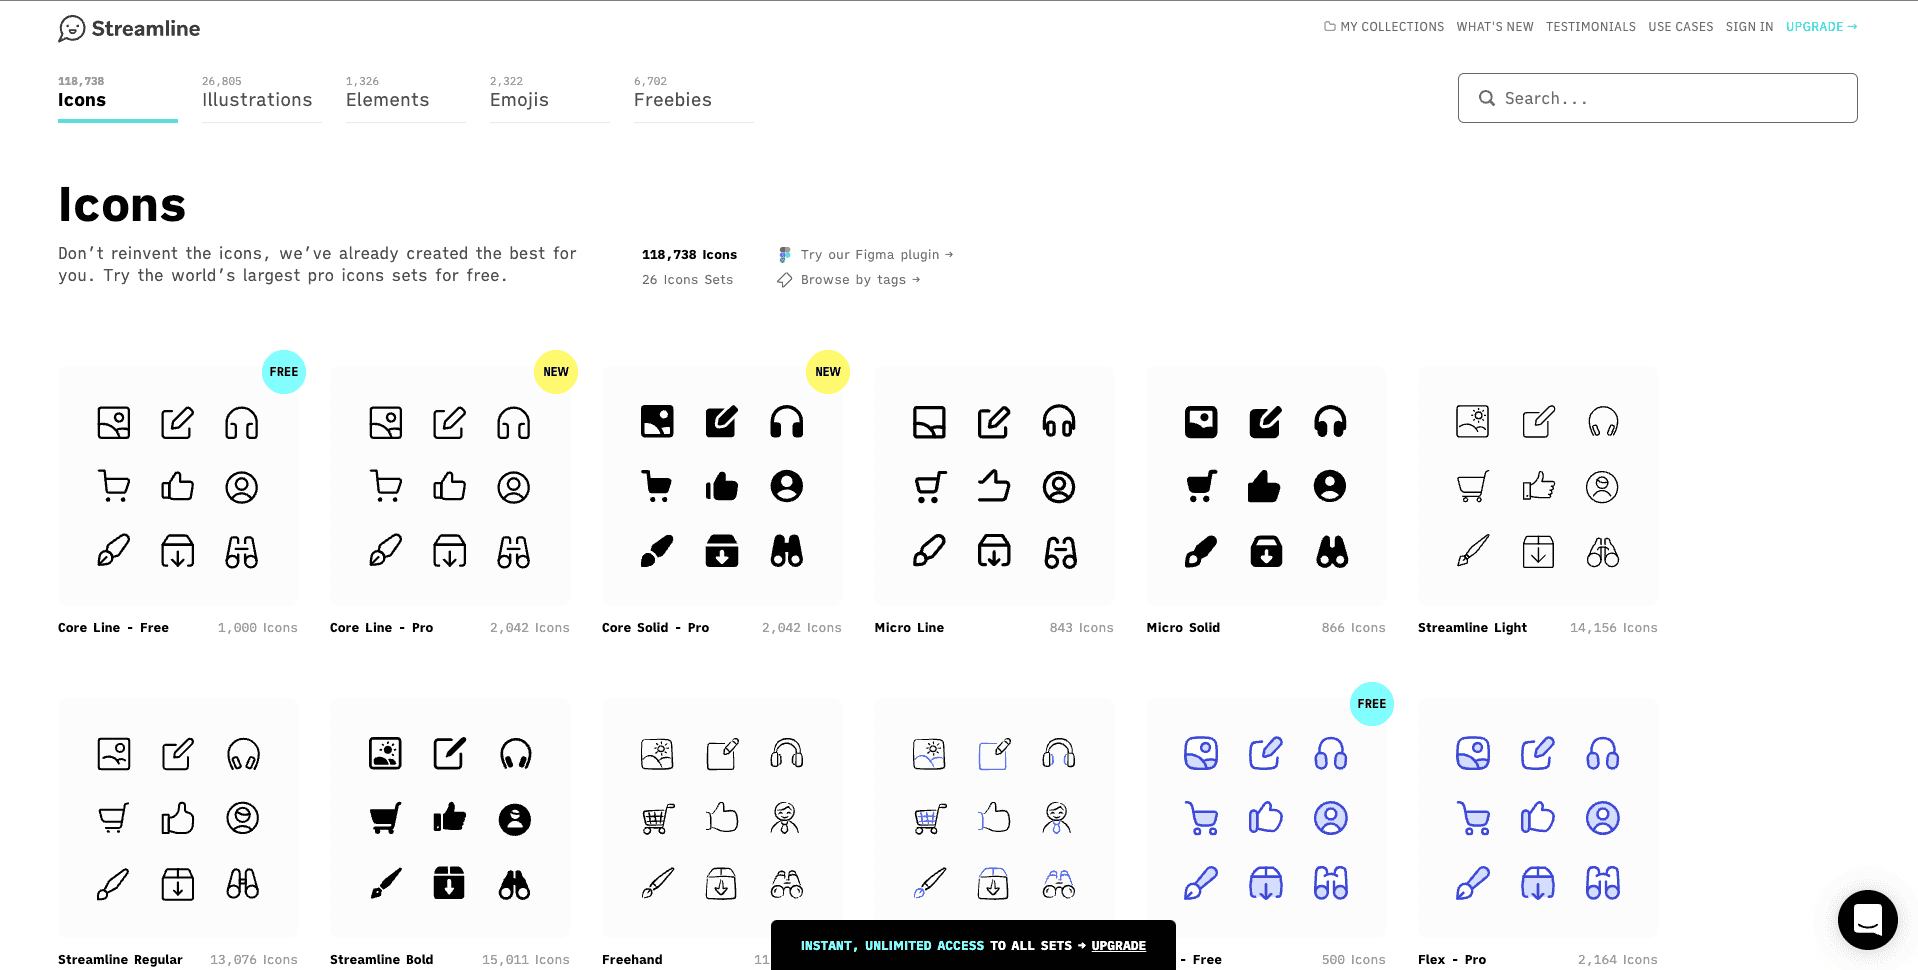This screenshot has width=1918, height=970.
Task: Click binoculars icon in Core Solid - Pro
Action: [x=787, y=551]
